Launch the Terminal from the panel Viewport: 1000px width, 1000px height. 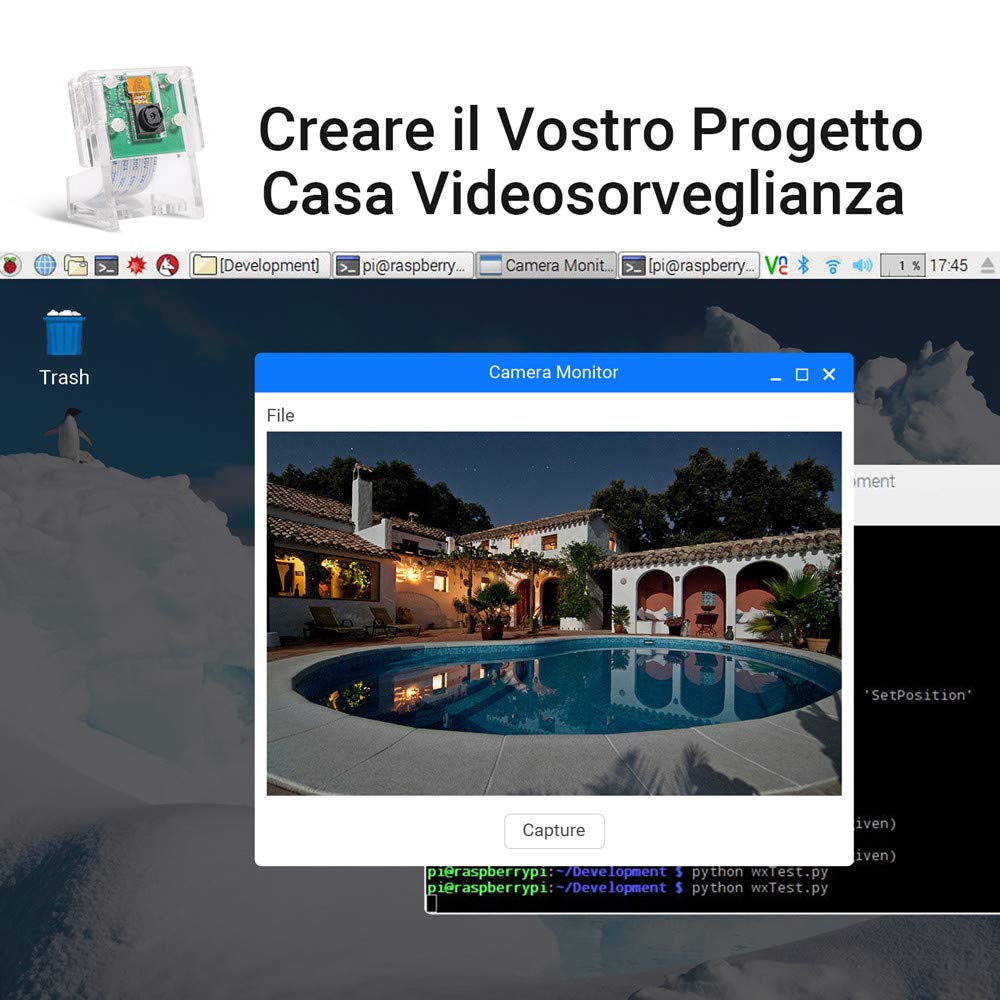tap(107, 265)
